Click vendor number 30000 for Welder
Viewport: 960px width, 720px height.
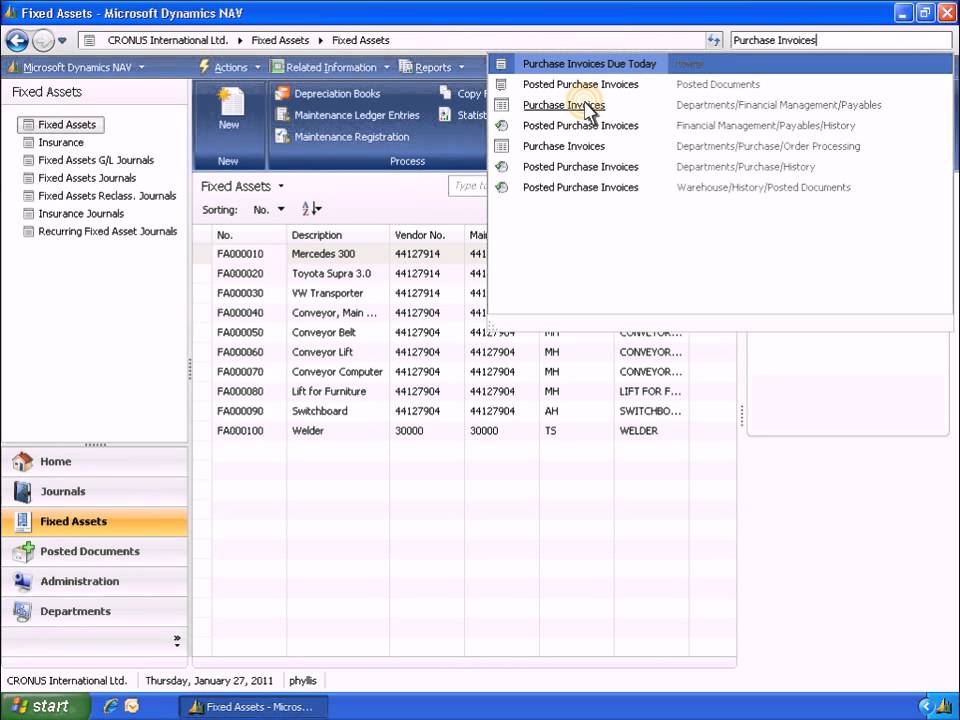(409, 431)
